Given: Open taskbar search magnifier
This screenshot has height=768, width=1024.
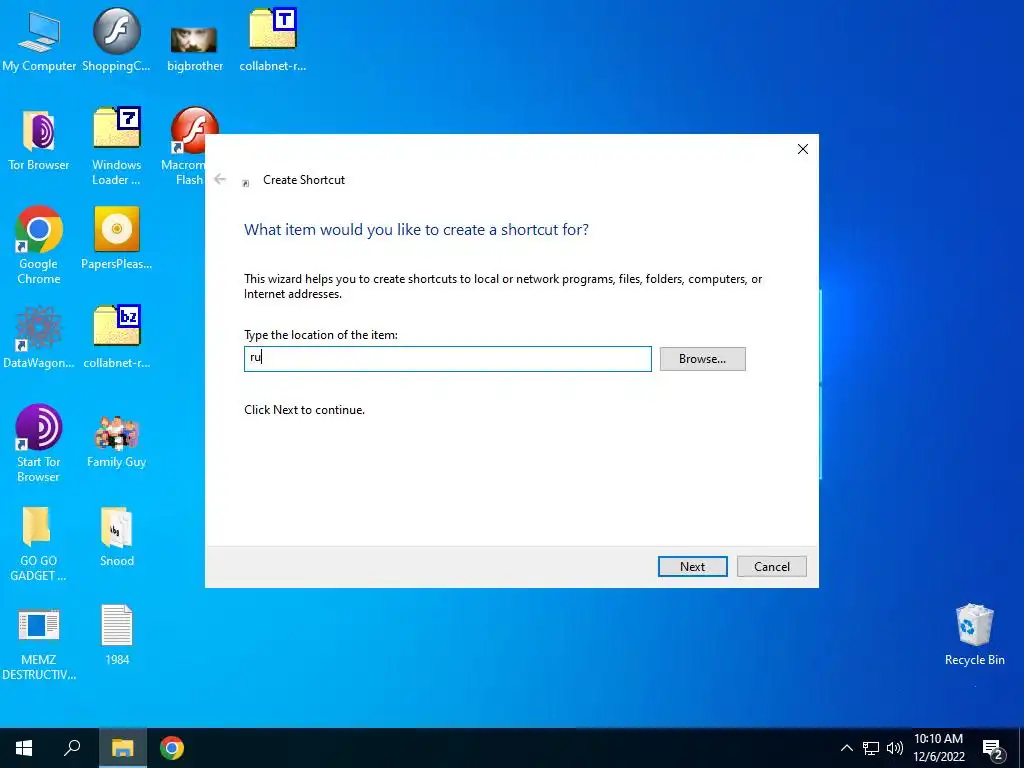Looking at the screenshot, I should [x=72, y=748].
